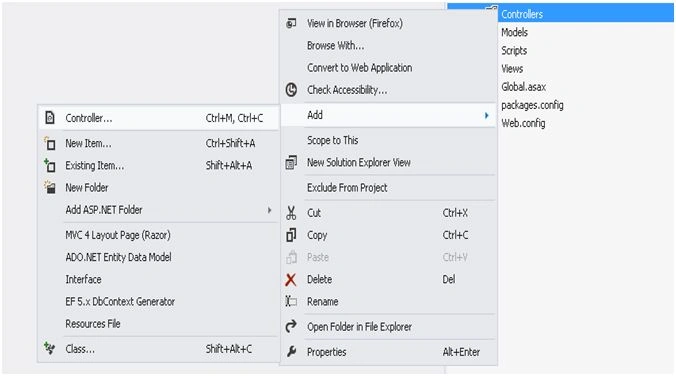This screenshot has height=376, width=676.
Task: Select Browse With... option
Action: click(x=388, y=45)
